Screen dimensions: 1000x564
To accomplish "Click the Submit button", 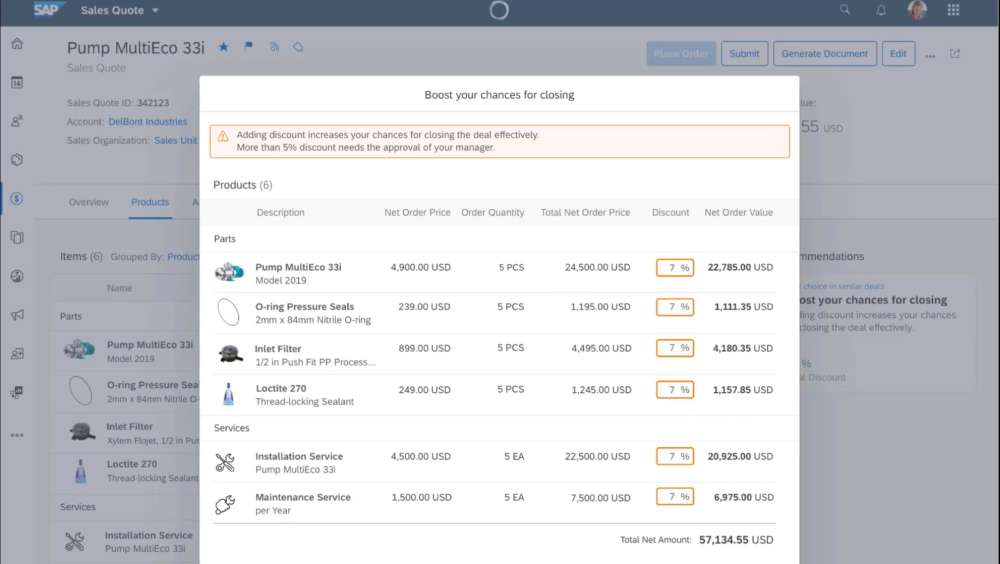I will click(x=744, y=54).
